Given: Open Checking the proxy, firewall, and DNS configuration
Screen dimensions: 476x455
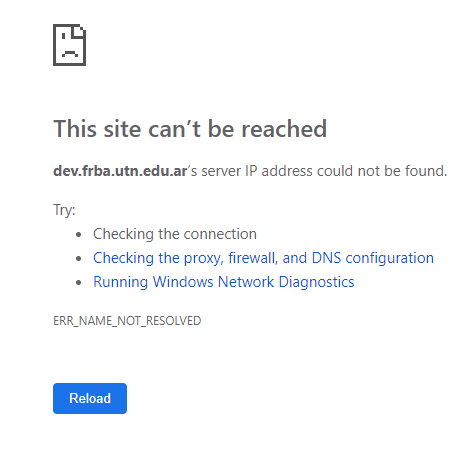Looking at the screenshot, I should coord(263,258).
